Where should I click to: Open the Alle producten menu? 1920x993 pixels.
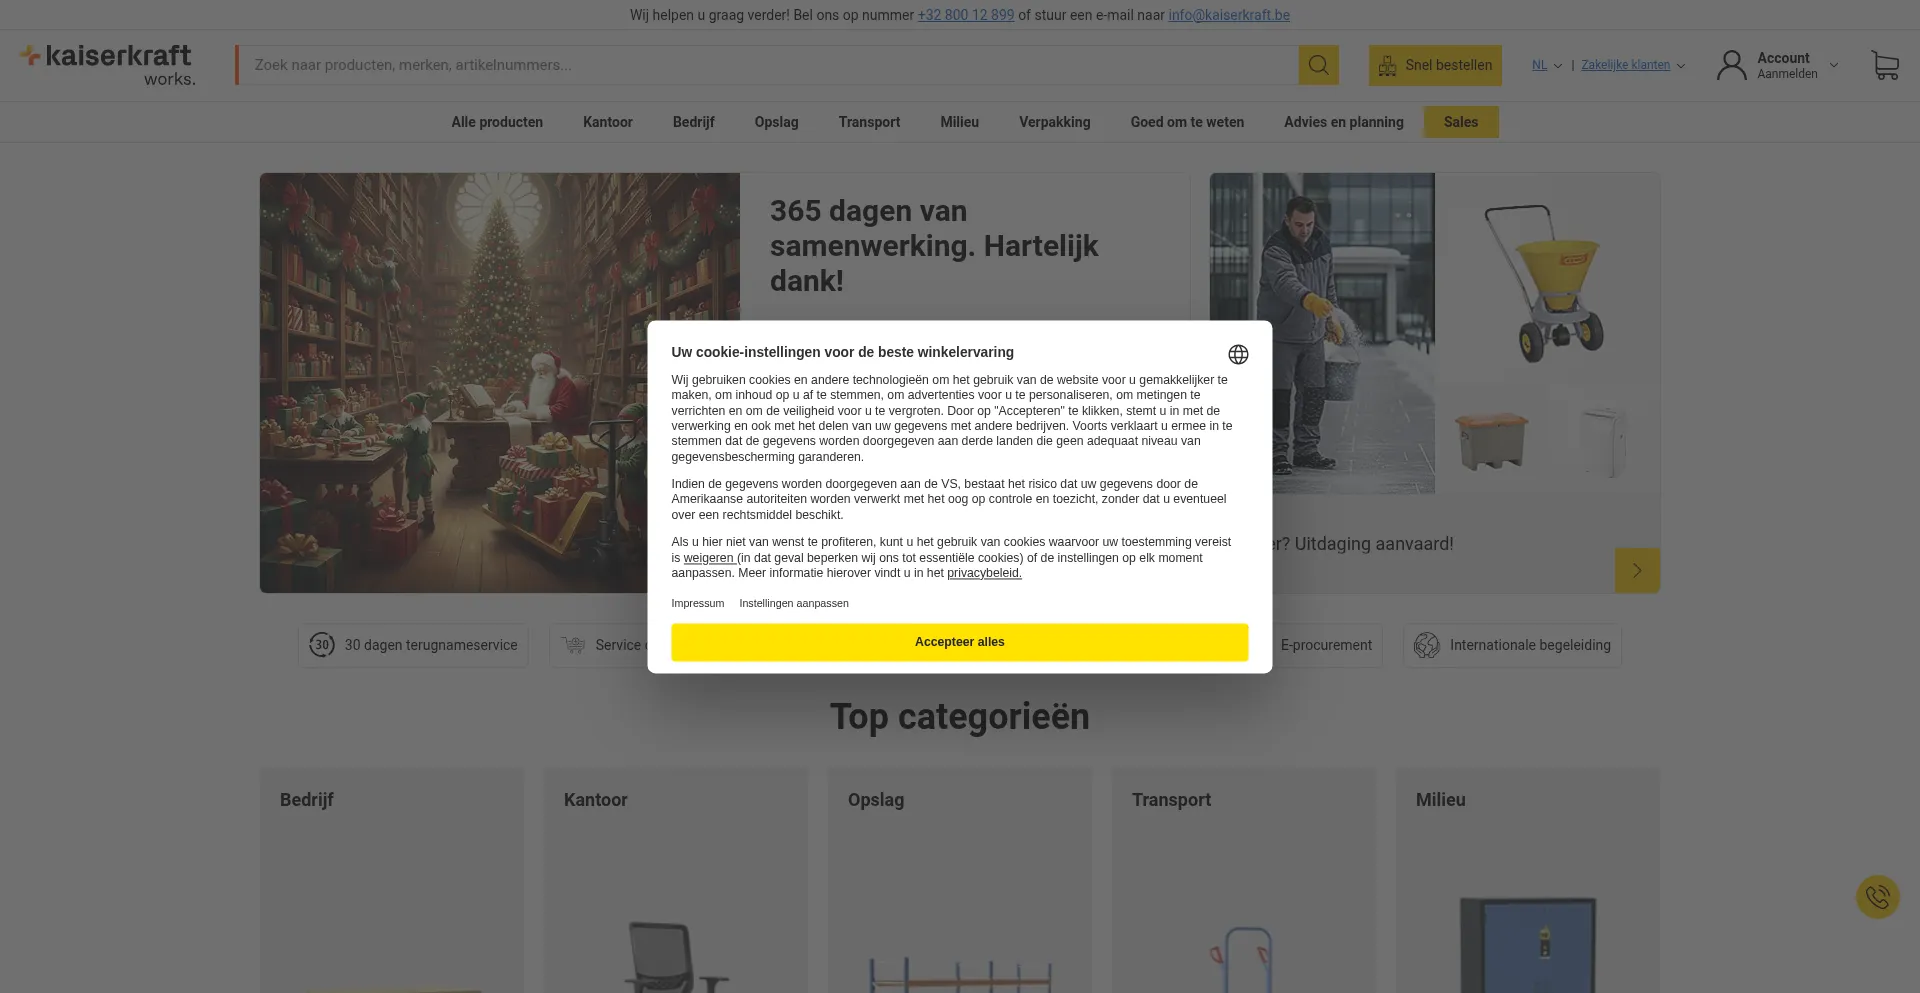click(x=497, y=122)
